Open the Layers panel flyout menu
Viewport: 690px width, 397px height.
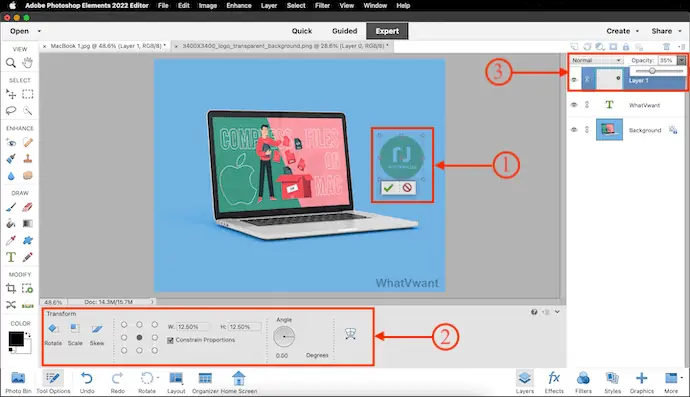click(682, 47)
